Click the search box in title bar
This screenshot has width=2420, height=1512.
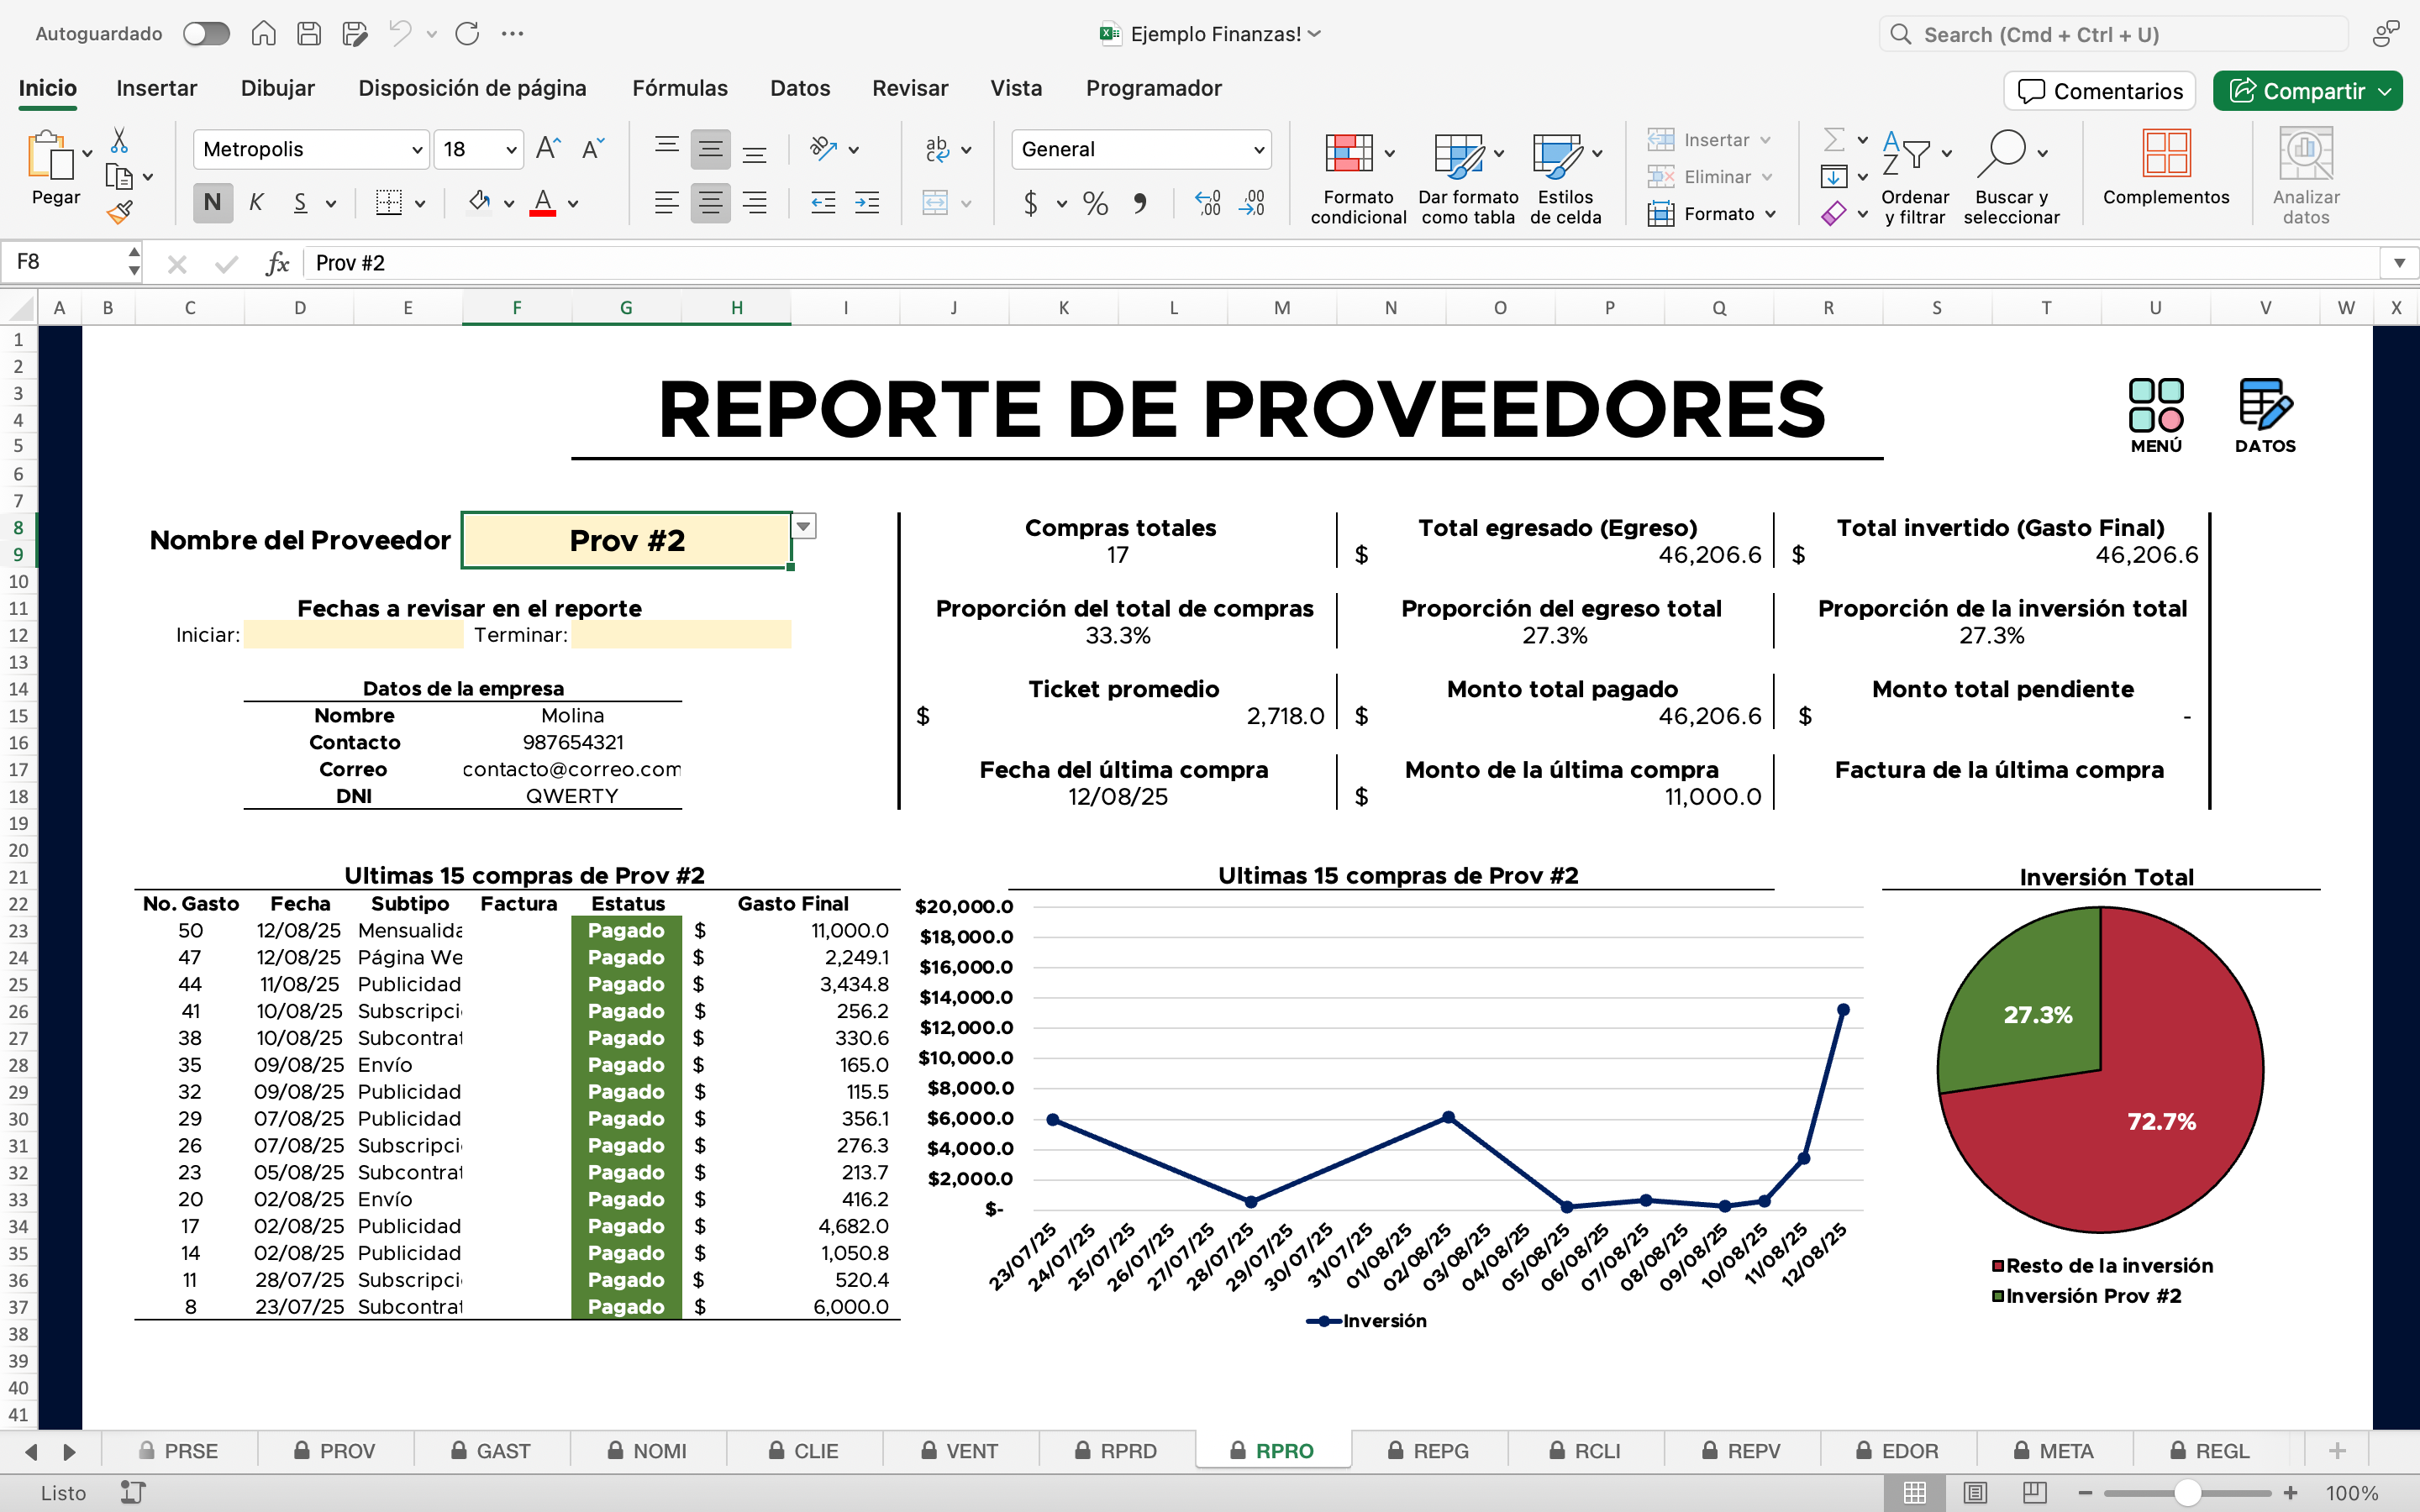click(x=2113, y=34)
